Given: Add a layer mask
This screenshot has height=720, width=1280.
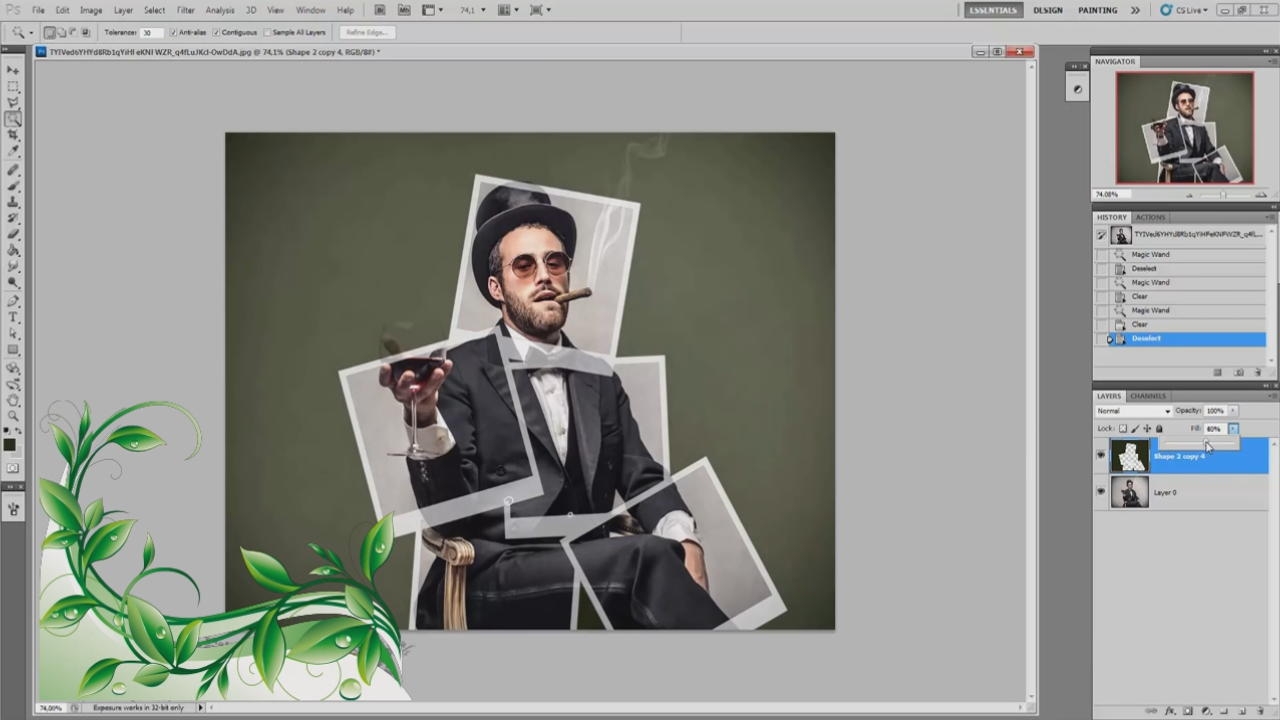Looking at the screenshot, I should pyautogui.click(x=1188, y=711).
